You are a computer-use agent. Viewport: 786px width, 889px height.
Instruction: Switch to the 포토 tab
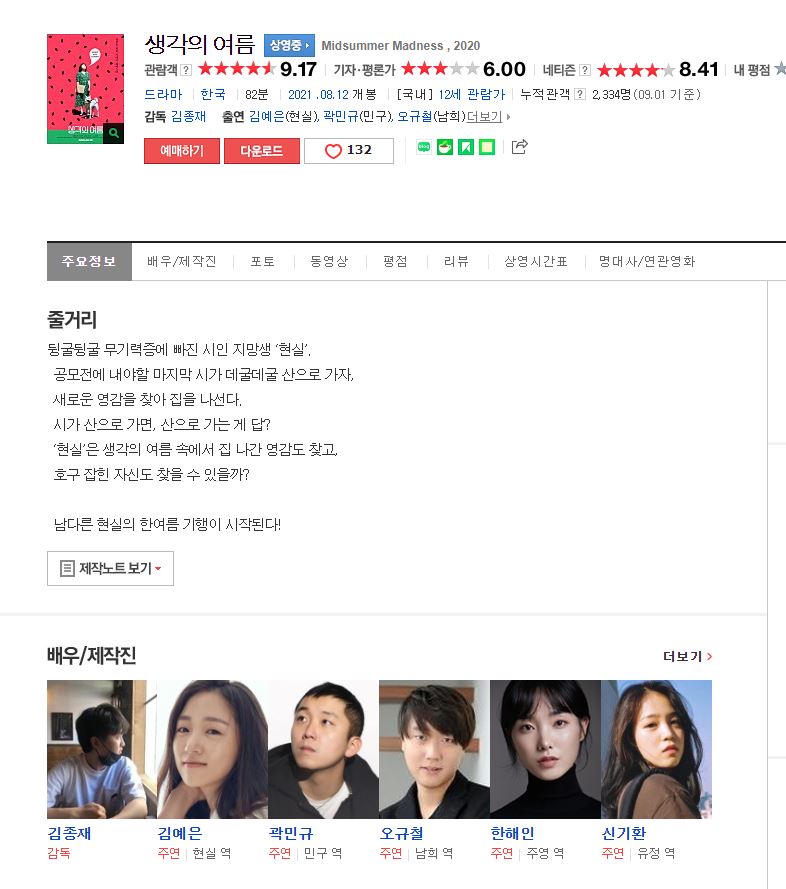pyautogui.click(x=263, y=261)
